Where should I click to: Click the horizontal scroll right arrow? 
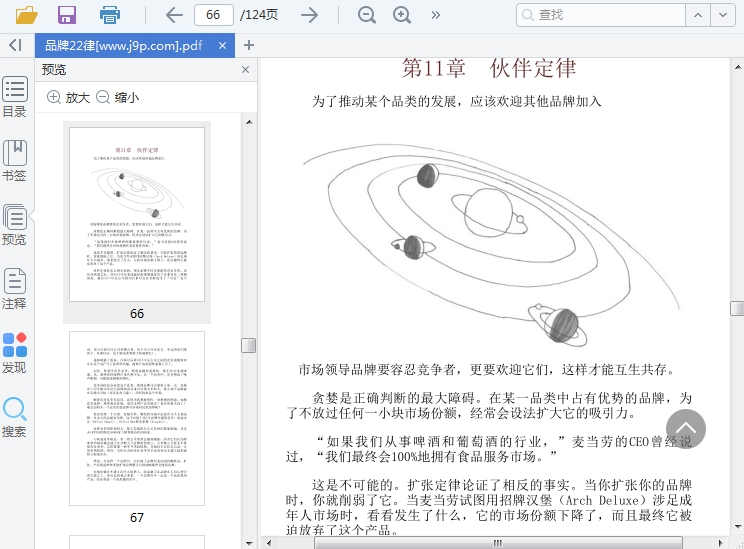coord(721,543)
